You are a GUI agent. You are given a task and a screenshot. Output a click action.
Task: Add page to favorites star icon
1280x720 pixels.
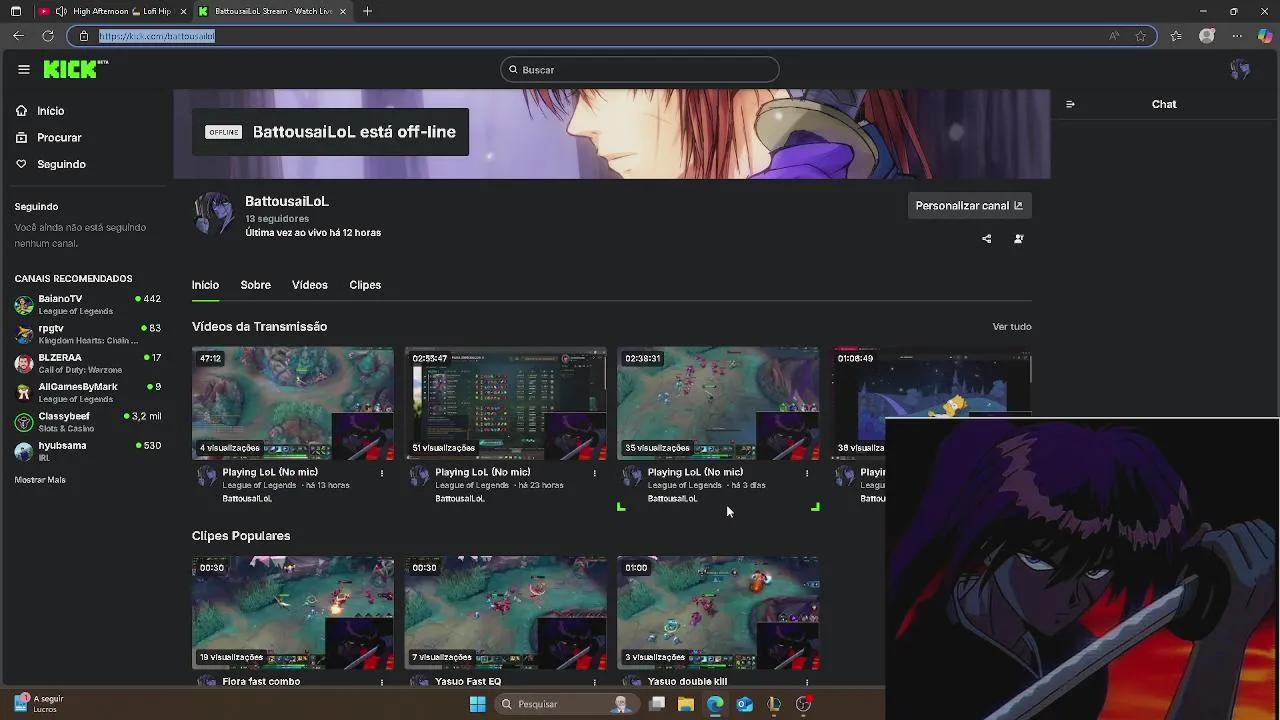click(x=1141, y=36)
